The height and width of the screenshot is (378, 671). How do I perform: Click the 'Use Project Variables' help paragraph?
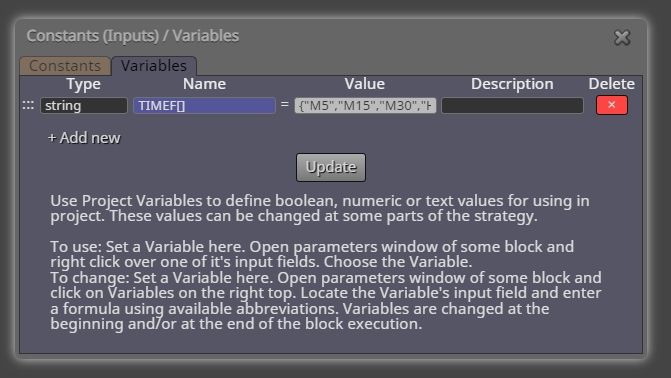pos(320,208)
